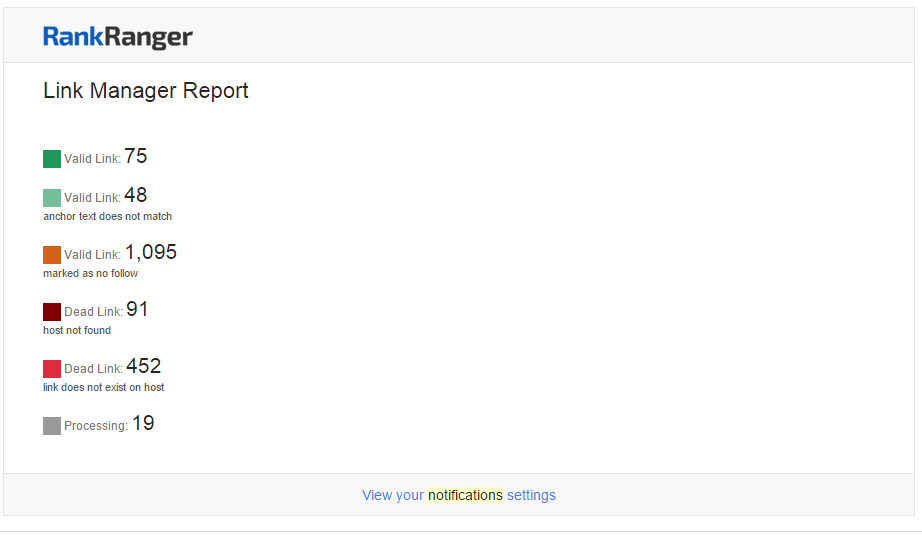Open the notifications settings link

click(x=458, y=495)
